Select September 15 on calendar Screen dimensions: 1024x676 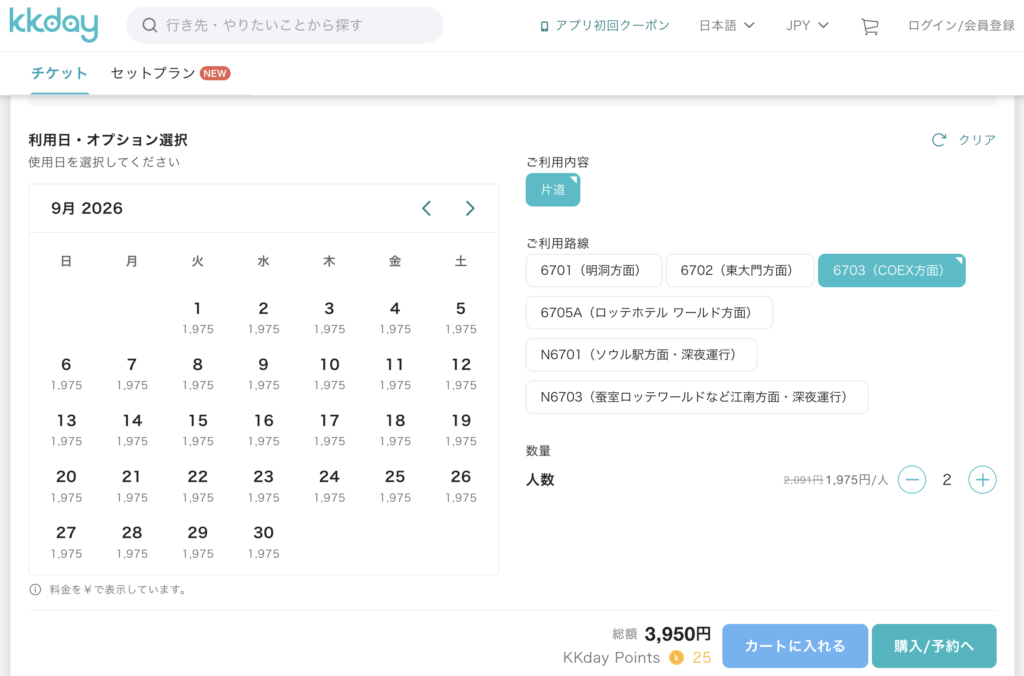[198, 429]
